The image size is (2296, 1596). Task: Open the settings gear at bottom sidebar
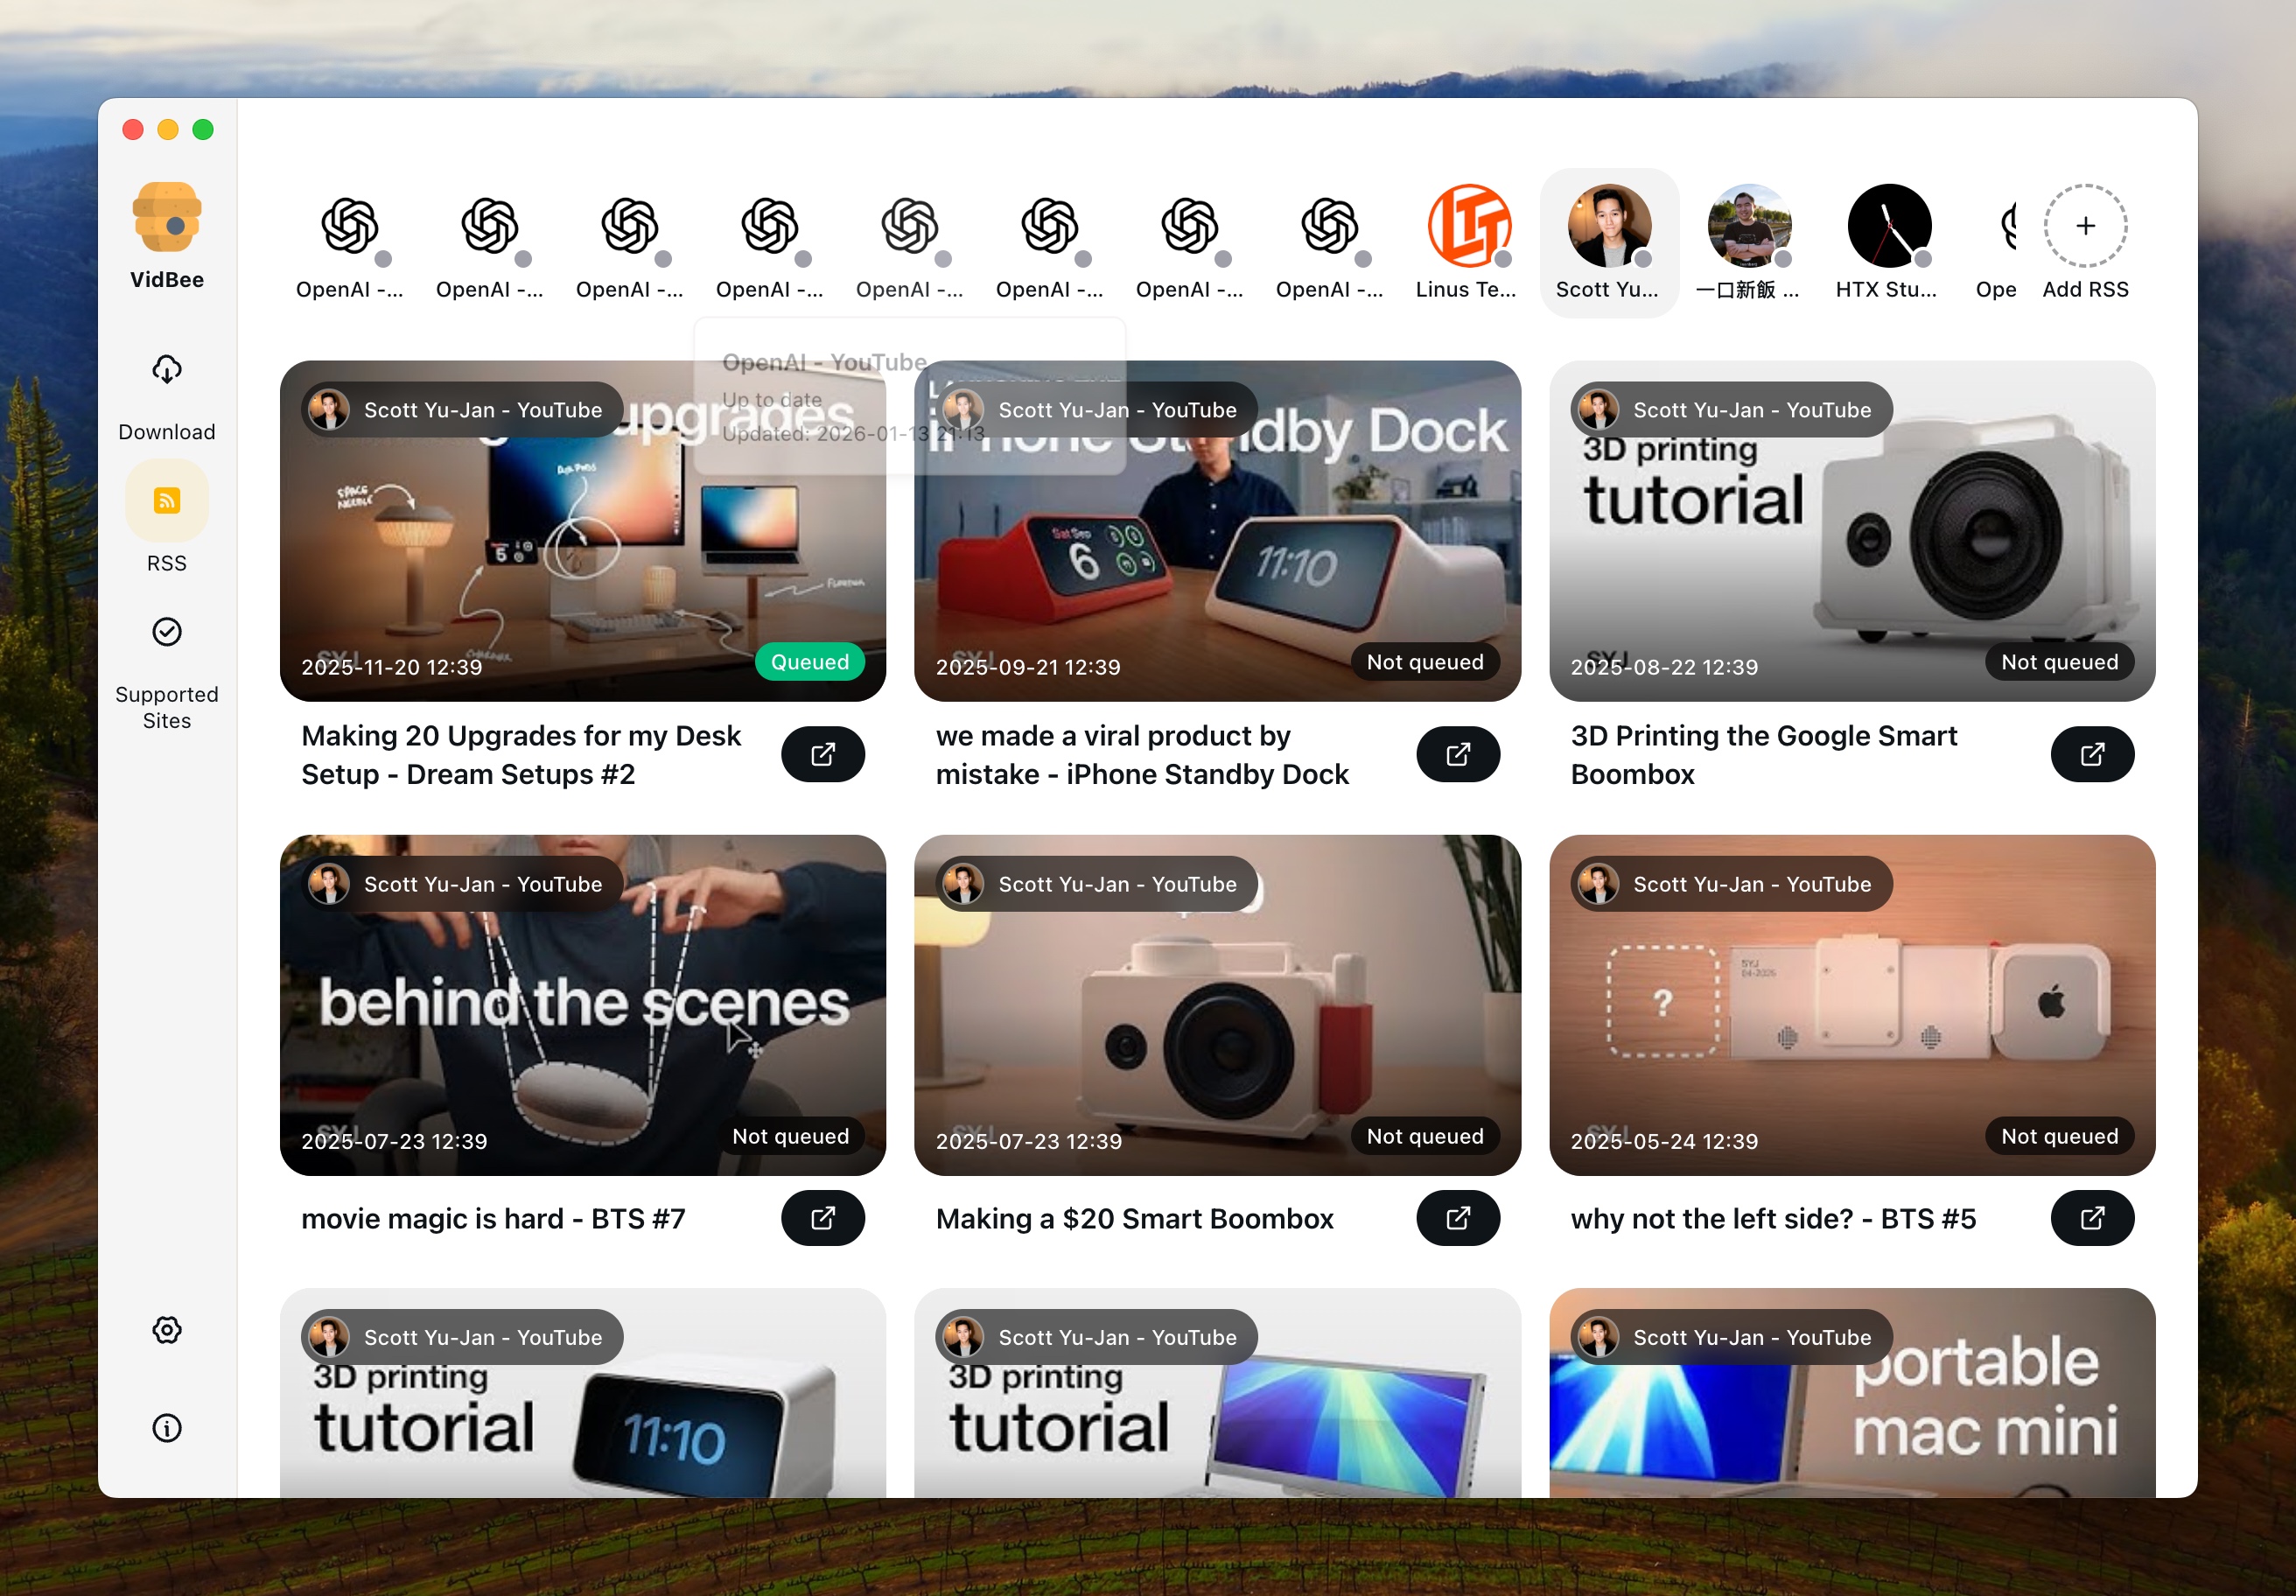click(166, 1330)
